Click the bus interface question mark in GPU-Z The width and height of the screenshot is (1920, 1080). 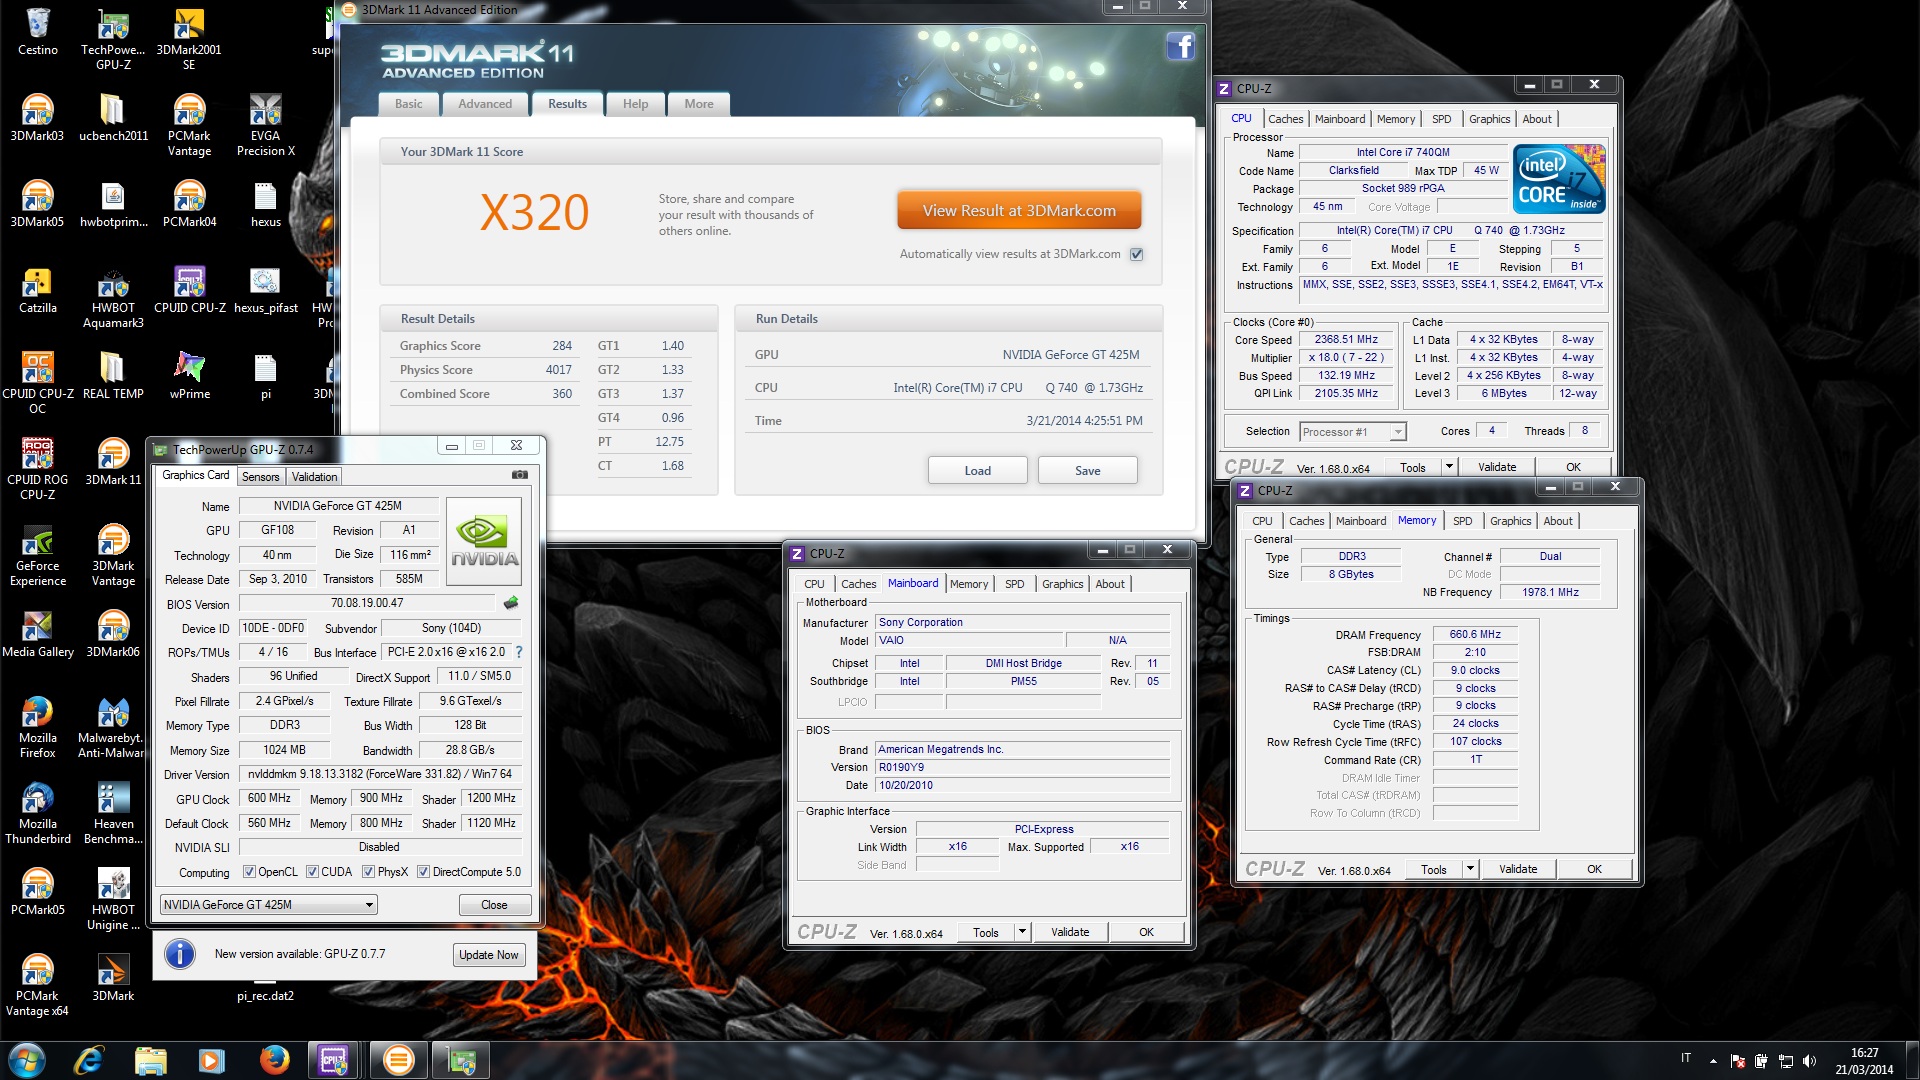(518, 652)
